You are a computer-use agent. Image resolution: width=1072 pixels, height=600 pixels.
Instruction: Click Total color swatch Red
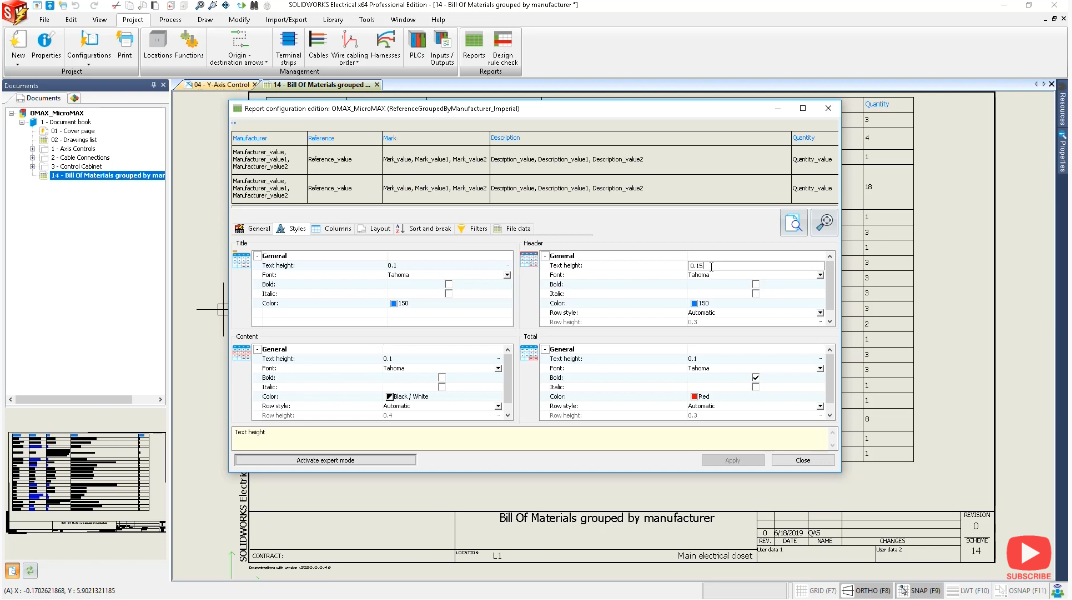pos(695,396)
